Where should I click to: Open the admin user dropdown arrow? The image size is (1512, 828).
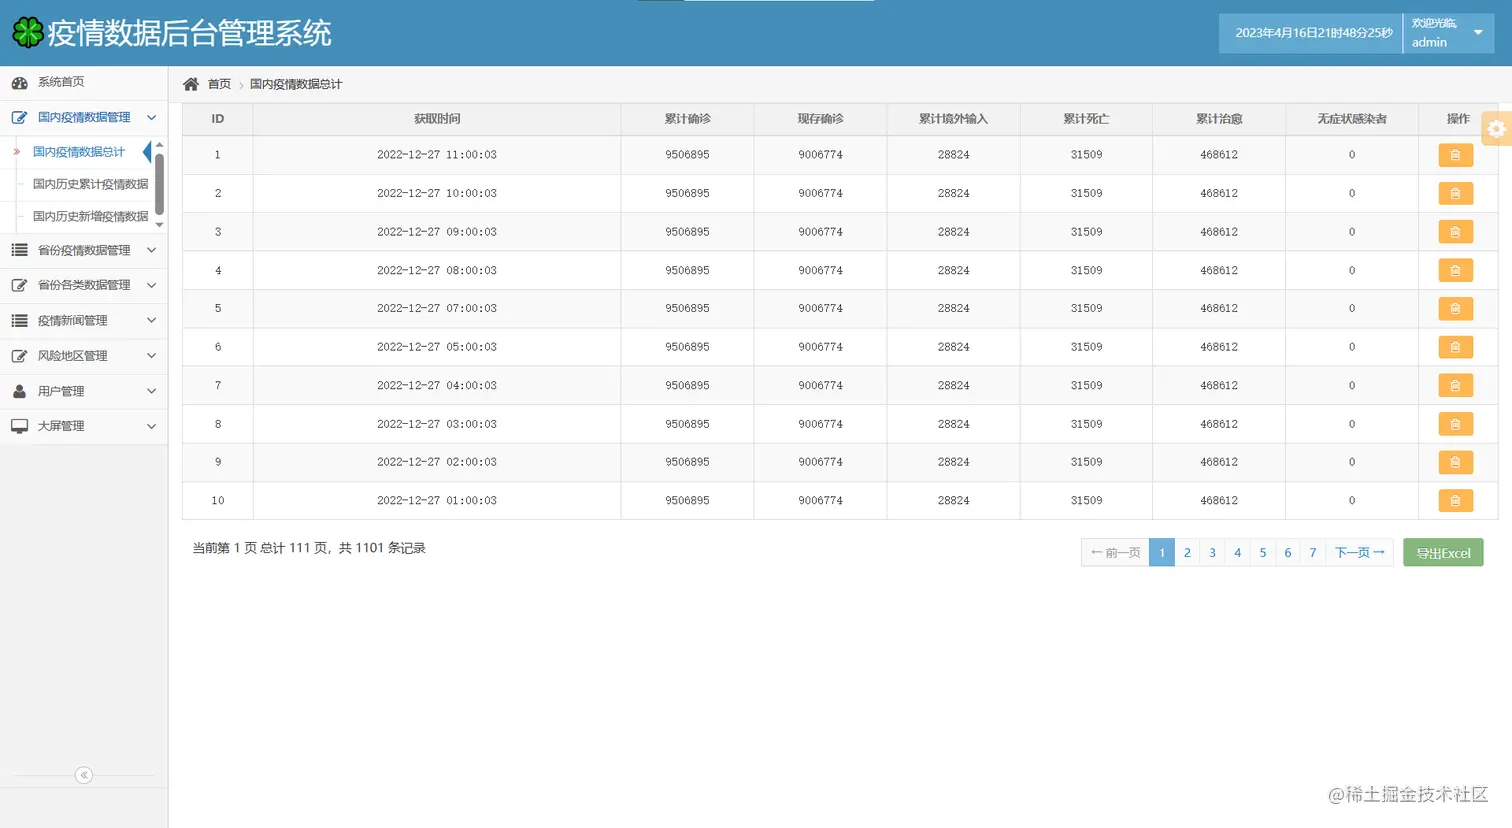(1478, 33)
